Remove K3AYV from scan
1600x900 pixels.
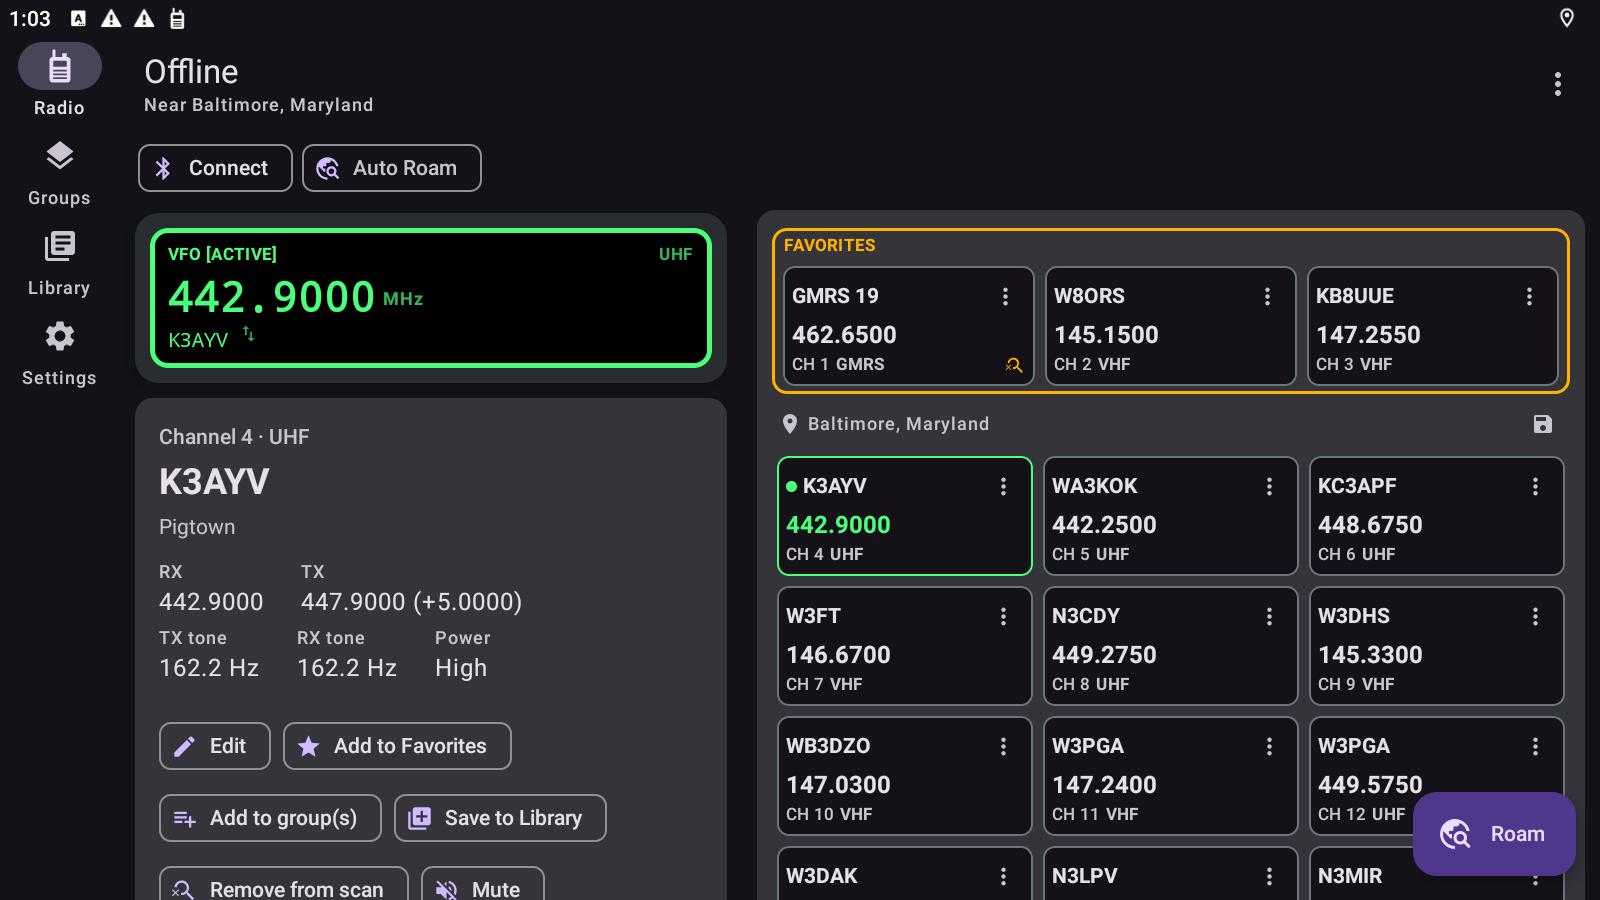pyautogui.click(x=284, y=885)
